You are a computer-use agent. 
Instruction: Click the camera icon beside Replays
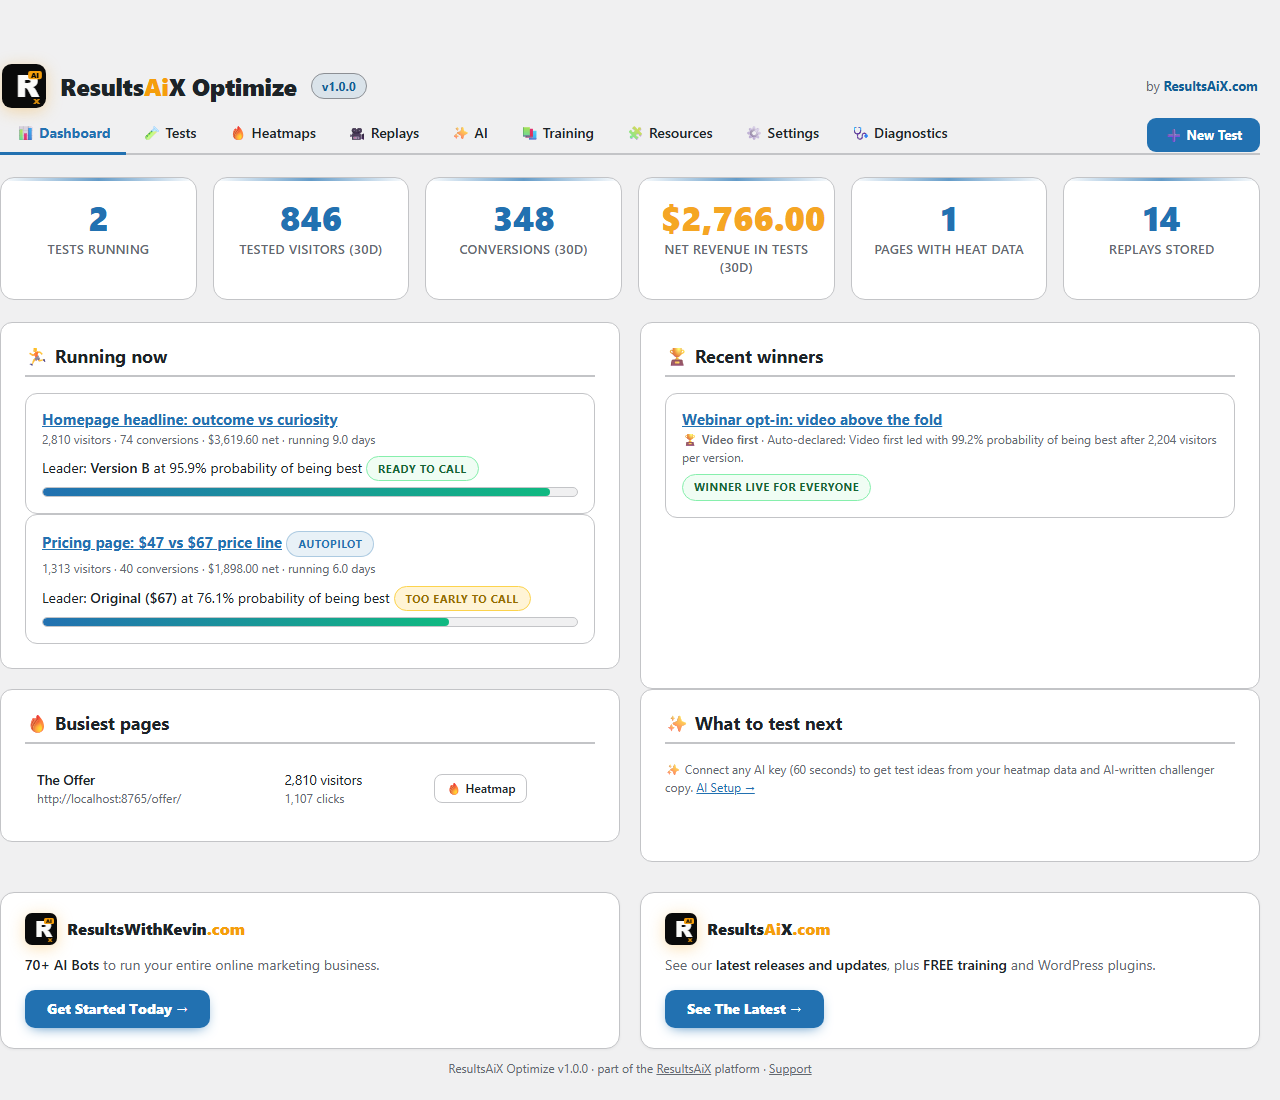(357, 134)
